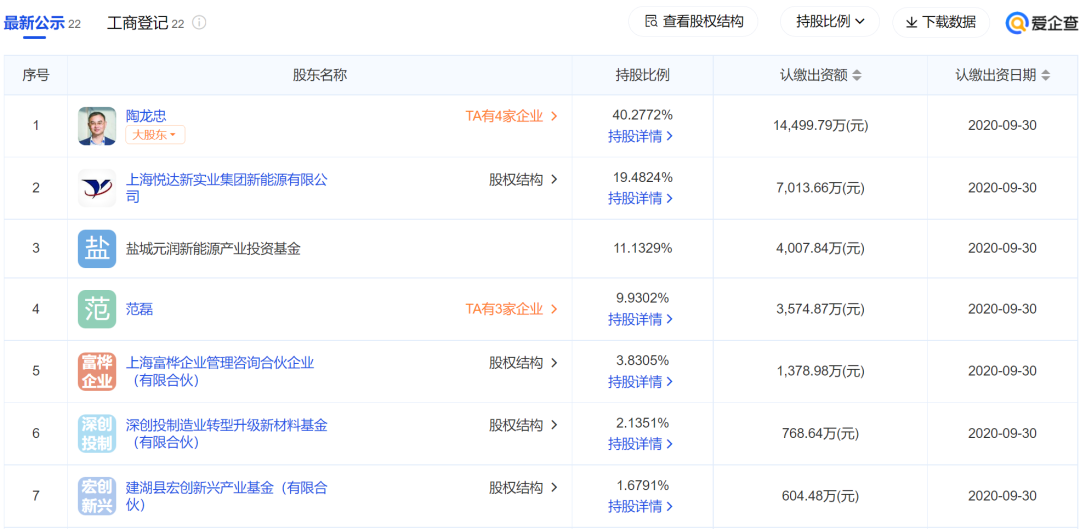Open shareholder 范磊 link

(x=139, y=309)
